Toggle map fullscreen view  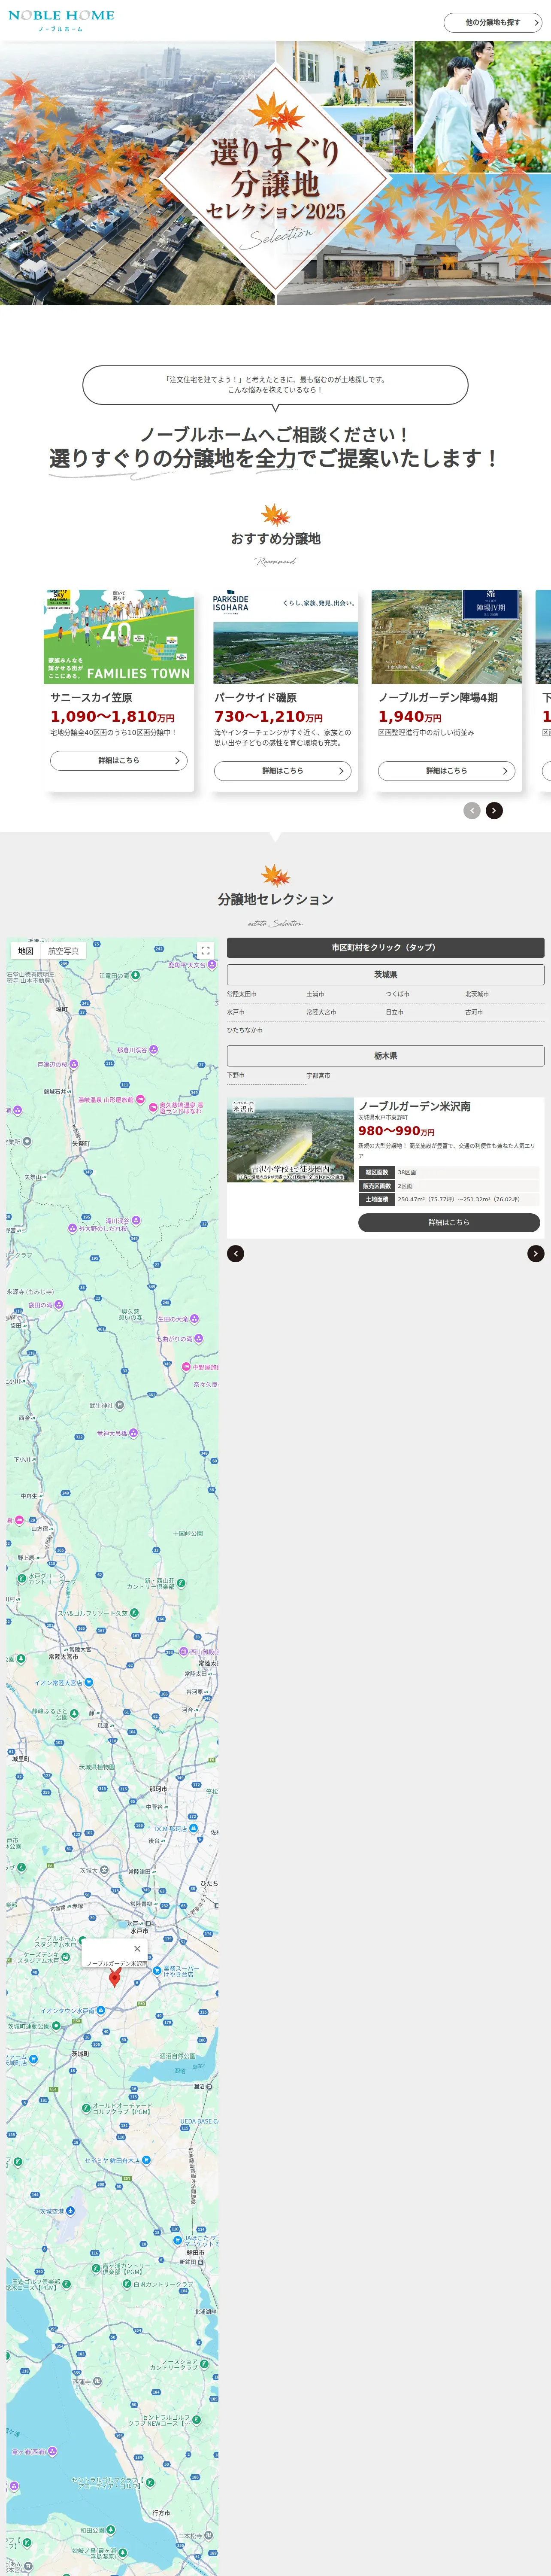(x=205, y=951)
